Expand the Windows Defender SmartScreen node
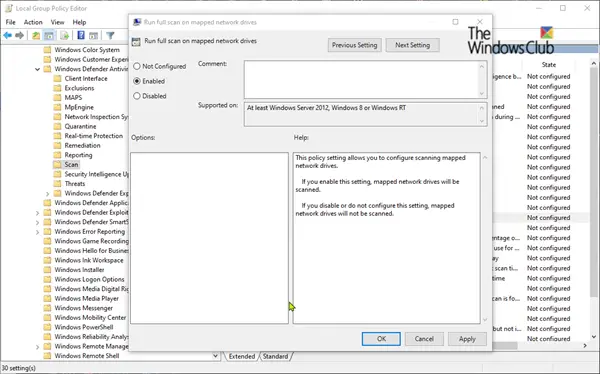 pyautogui.click(x=38, y=222)
